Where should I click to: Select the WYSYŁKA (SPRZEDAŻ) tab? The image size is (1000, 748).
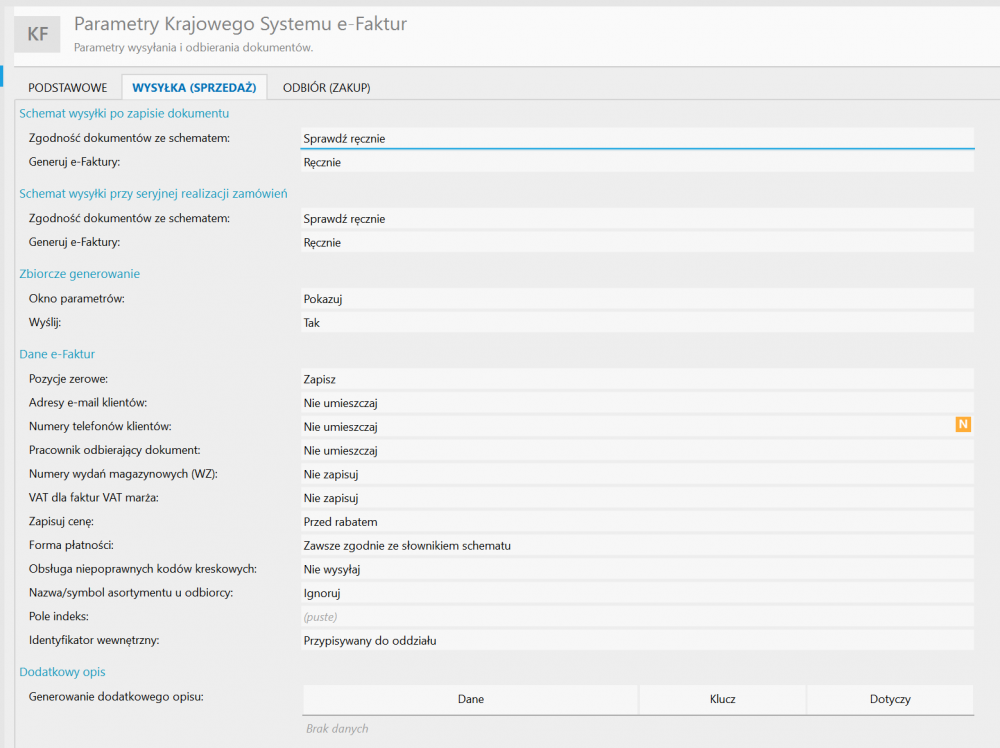coord(195,87)
